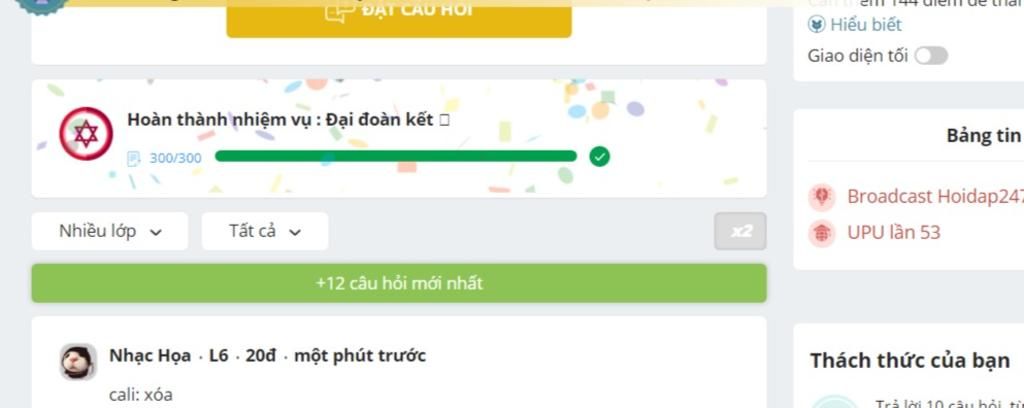Open Nhạc Họa's avatar profile

point(78,361)
